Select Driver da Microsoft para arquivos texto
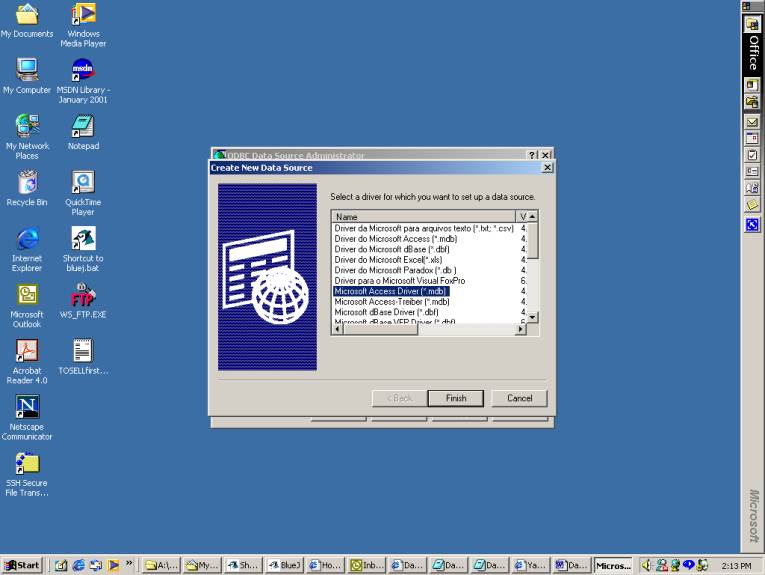The width and height of the screenshot is (765, 575). [x=424, y=228]
